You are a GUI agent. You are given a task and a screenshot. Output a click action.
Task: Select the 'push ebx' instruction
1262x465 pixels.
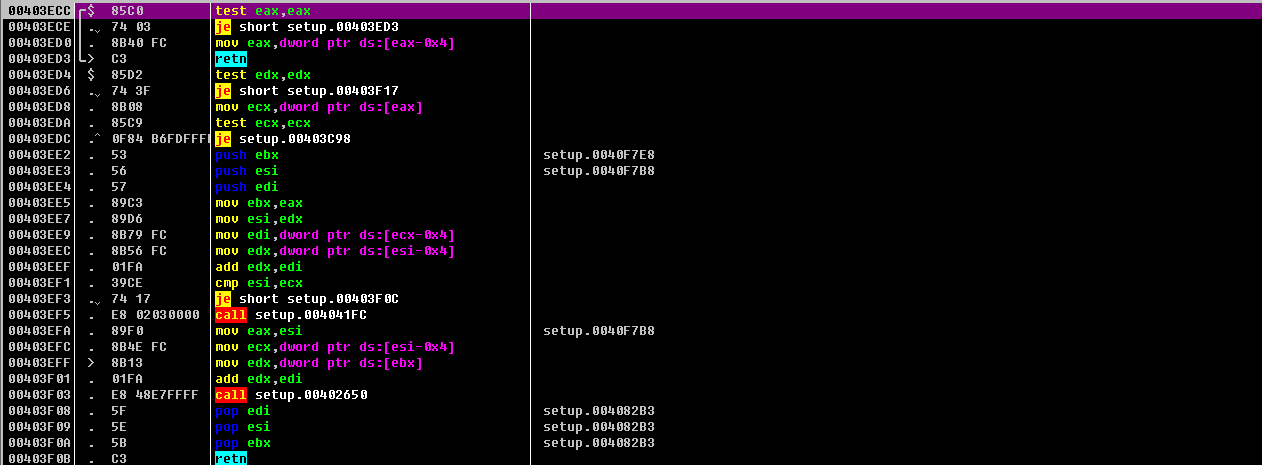pyautogui.click(x=247, y=155)
